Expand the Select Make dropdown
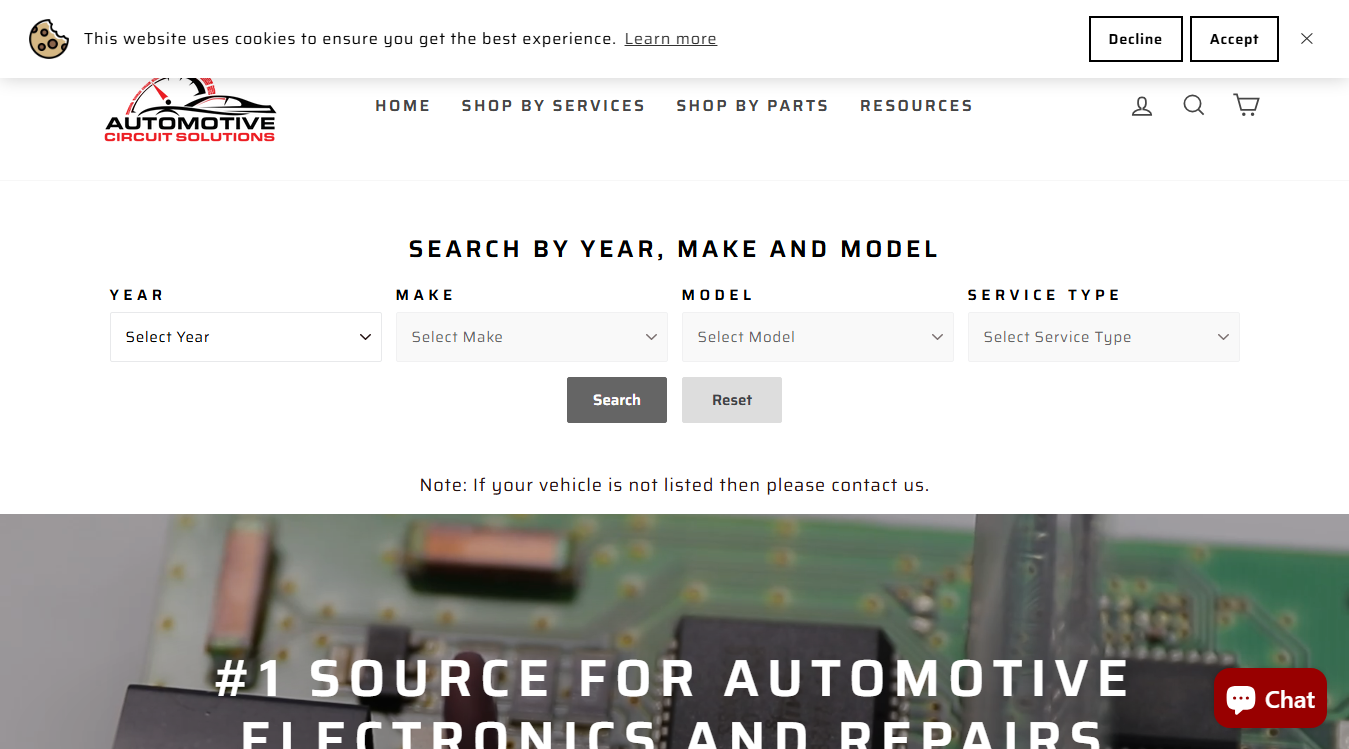The width and height of the screenshot is (1349, 749). tap(532, 337)
